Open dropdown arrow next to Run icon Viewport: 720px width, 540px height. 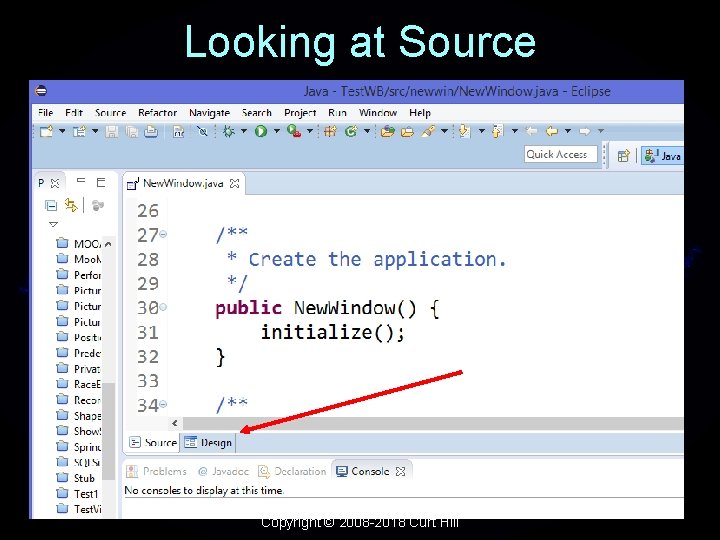277,131
